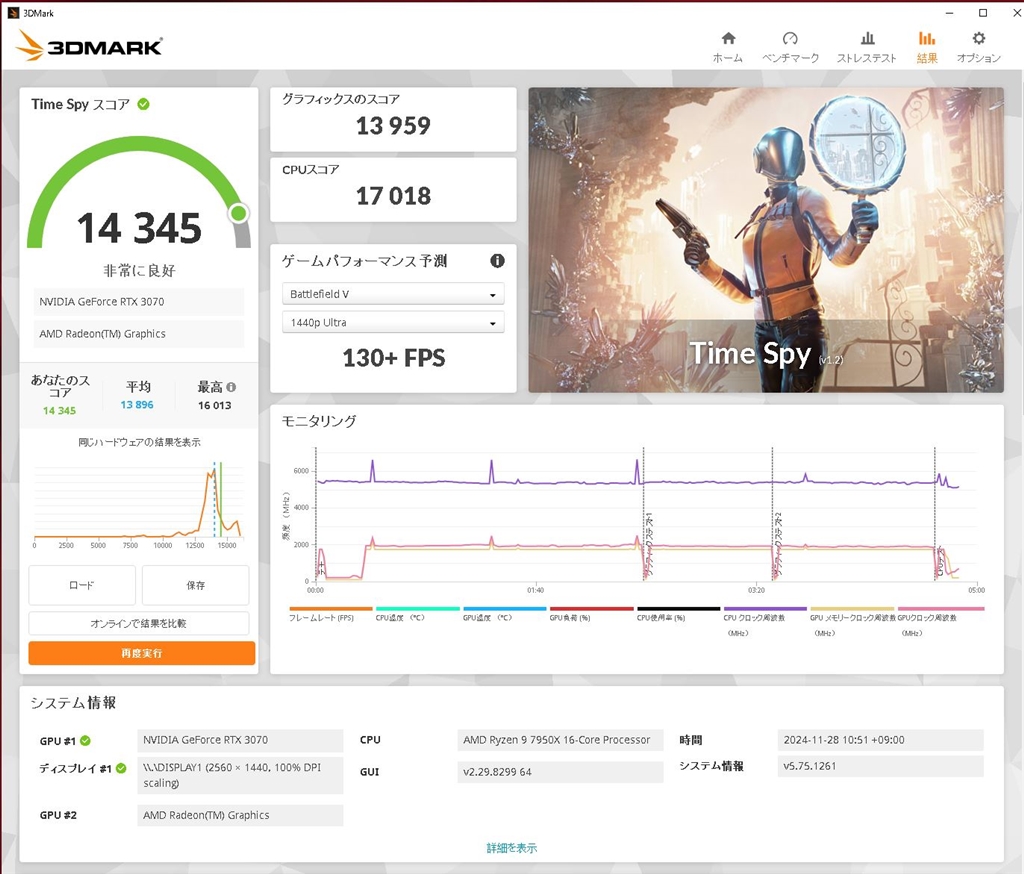Open 詳細を表示 link
1024x874 pixels.
pyautogui.click(x=511, y=848)
